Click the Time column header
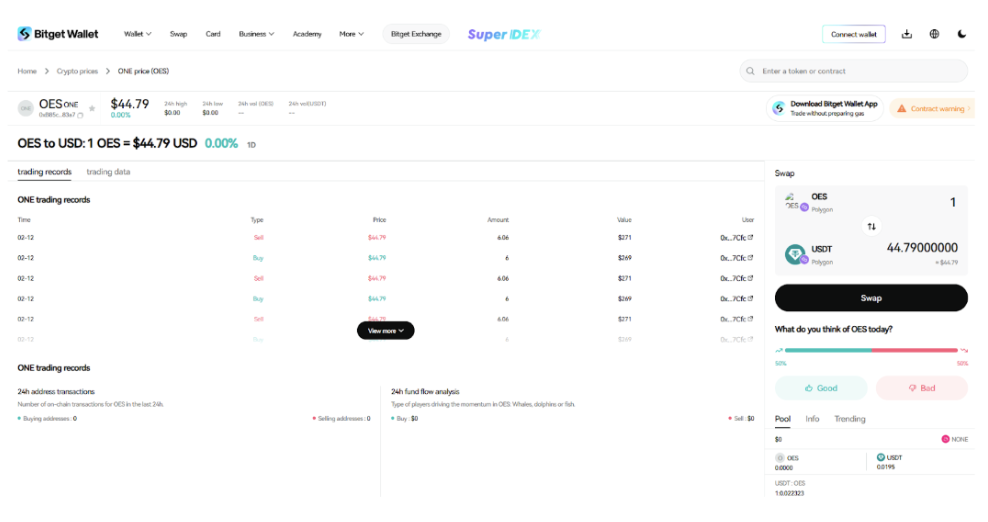This screenshot has width=988, height=522. [x=24, y=220]
